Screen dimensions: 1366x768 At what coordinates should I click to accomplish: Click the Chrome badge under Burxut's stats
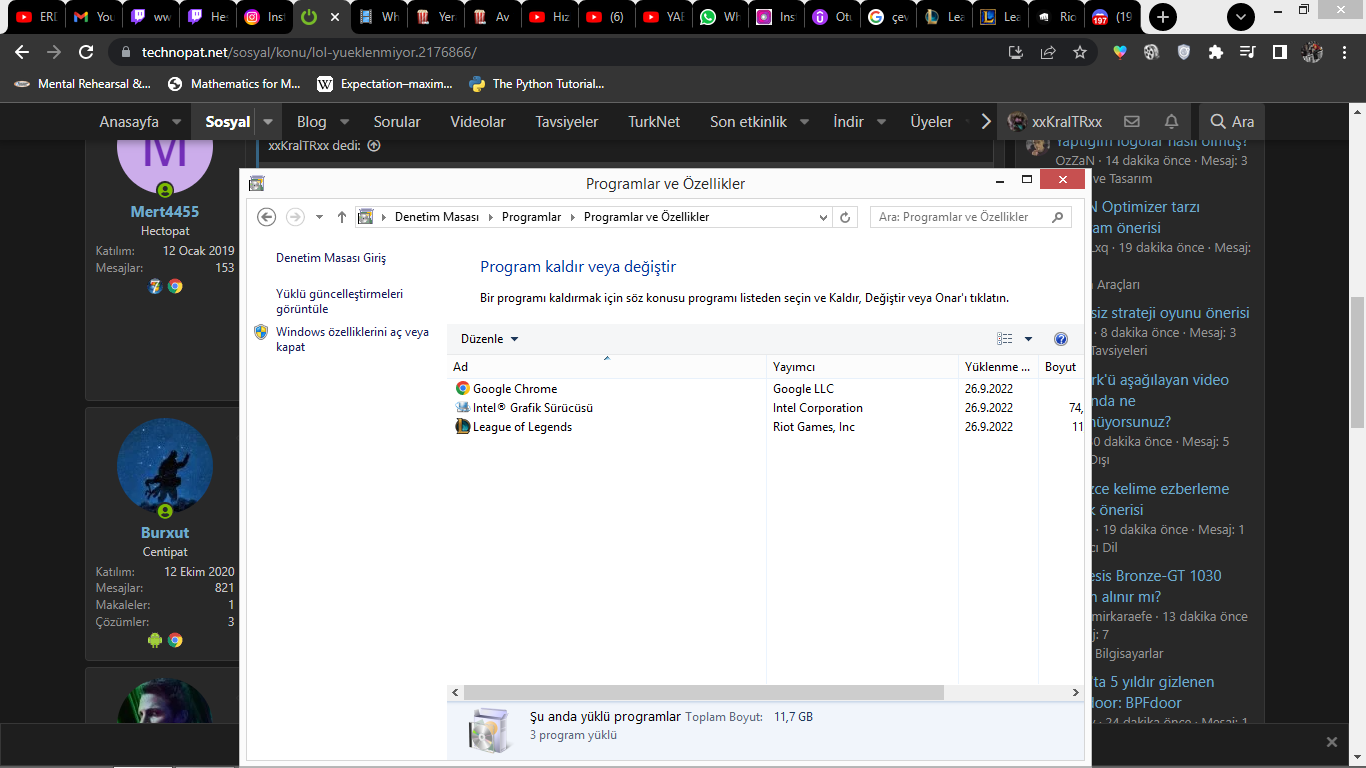[x=175, y=640]
